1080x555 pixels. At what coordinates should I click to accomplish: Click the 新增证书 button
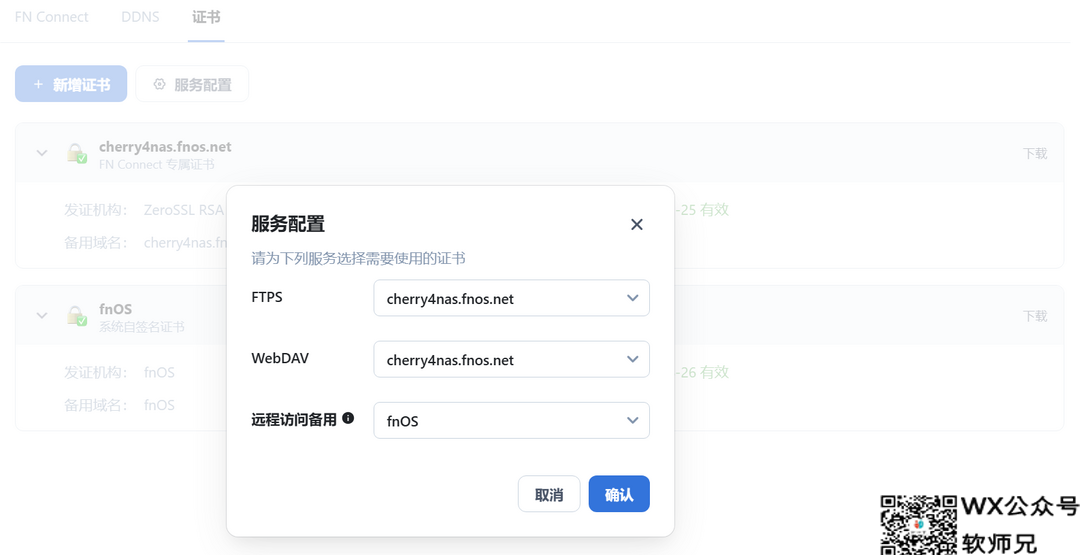[71, 84]
